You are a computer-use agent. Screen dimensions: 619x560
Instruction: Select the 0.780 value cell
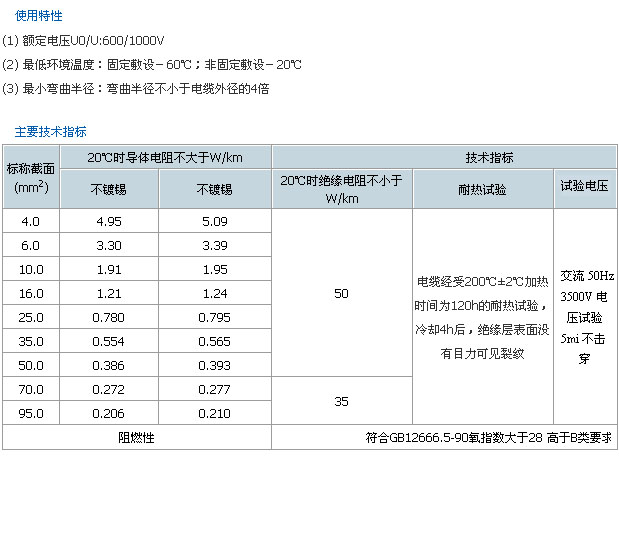pyautogui.click(x=109, y=317)
